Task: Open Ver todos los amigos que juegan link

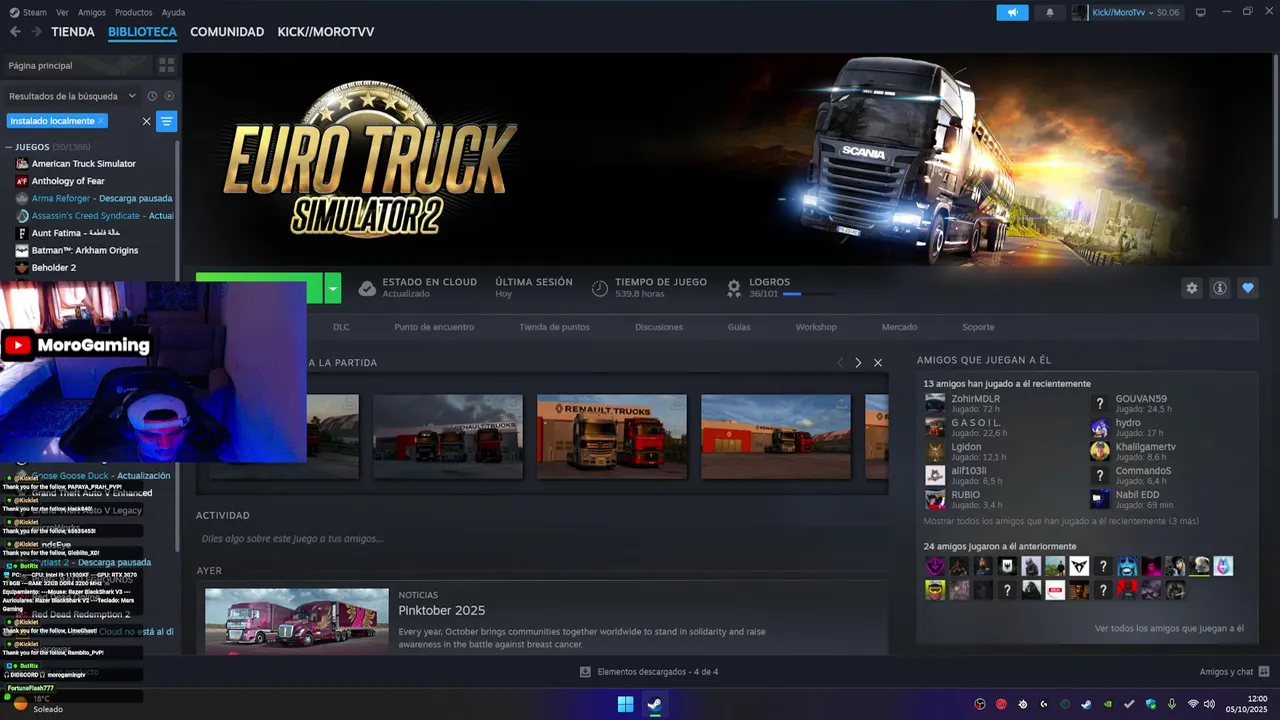Action: click(1169, 628)
